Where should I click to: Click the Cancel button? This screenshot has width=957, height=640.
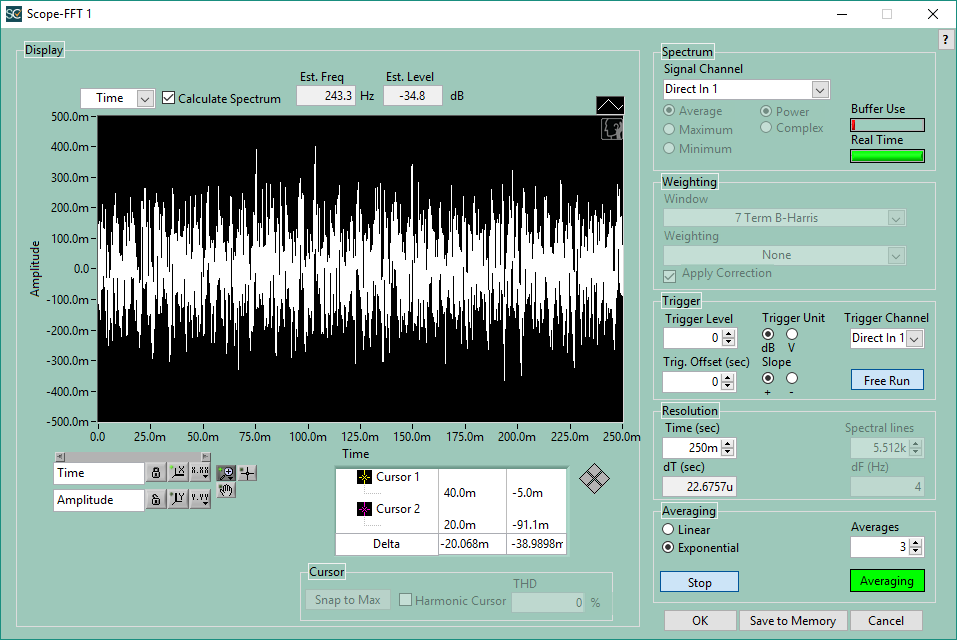(886, 620)
